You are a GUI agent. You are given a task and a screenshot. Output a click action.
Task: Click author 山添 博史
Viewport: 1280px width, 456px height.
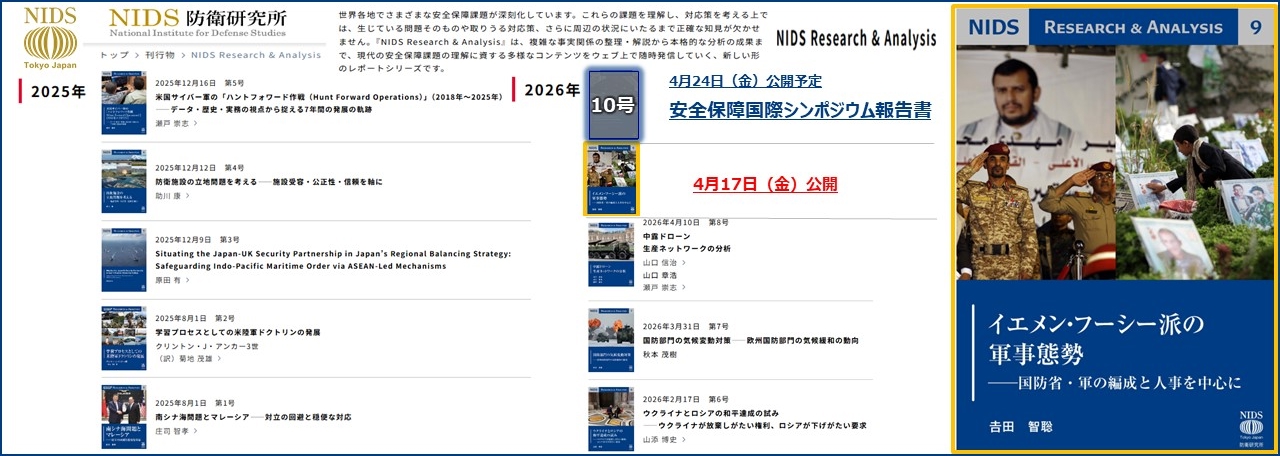pos(663,438)
